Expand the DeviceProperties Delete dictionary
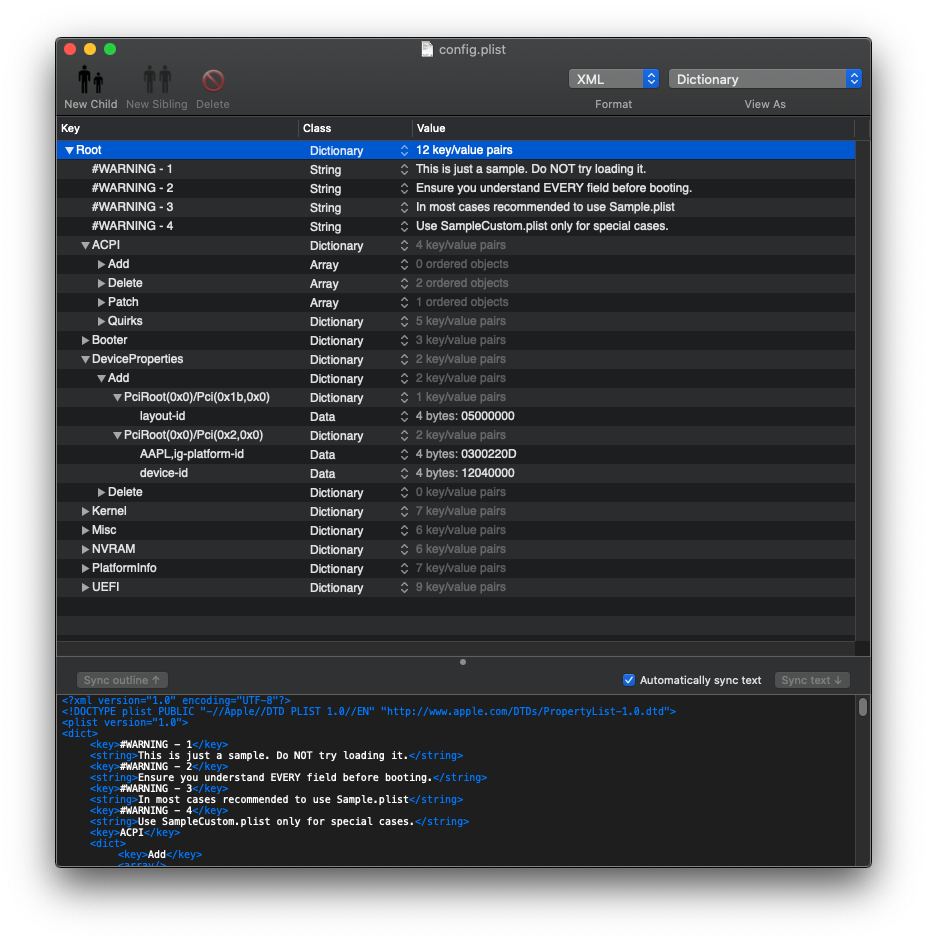Viewport: 927px width, 941px height. tap(101, 493)
